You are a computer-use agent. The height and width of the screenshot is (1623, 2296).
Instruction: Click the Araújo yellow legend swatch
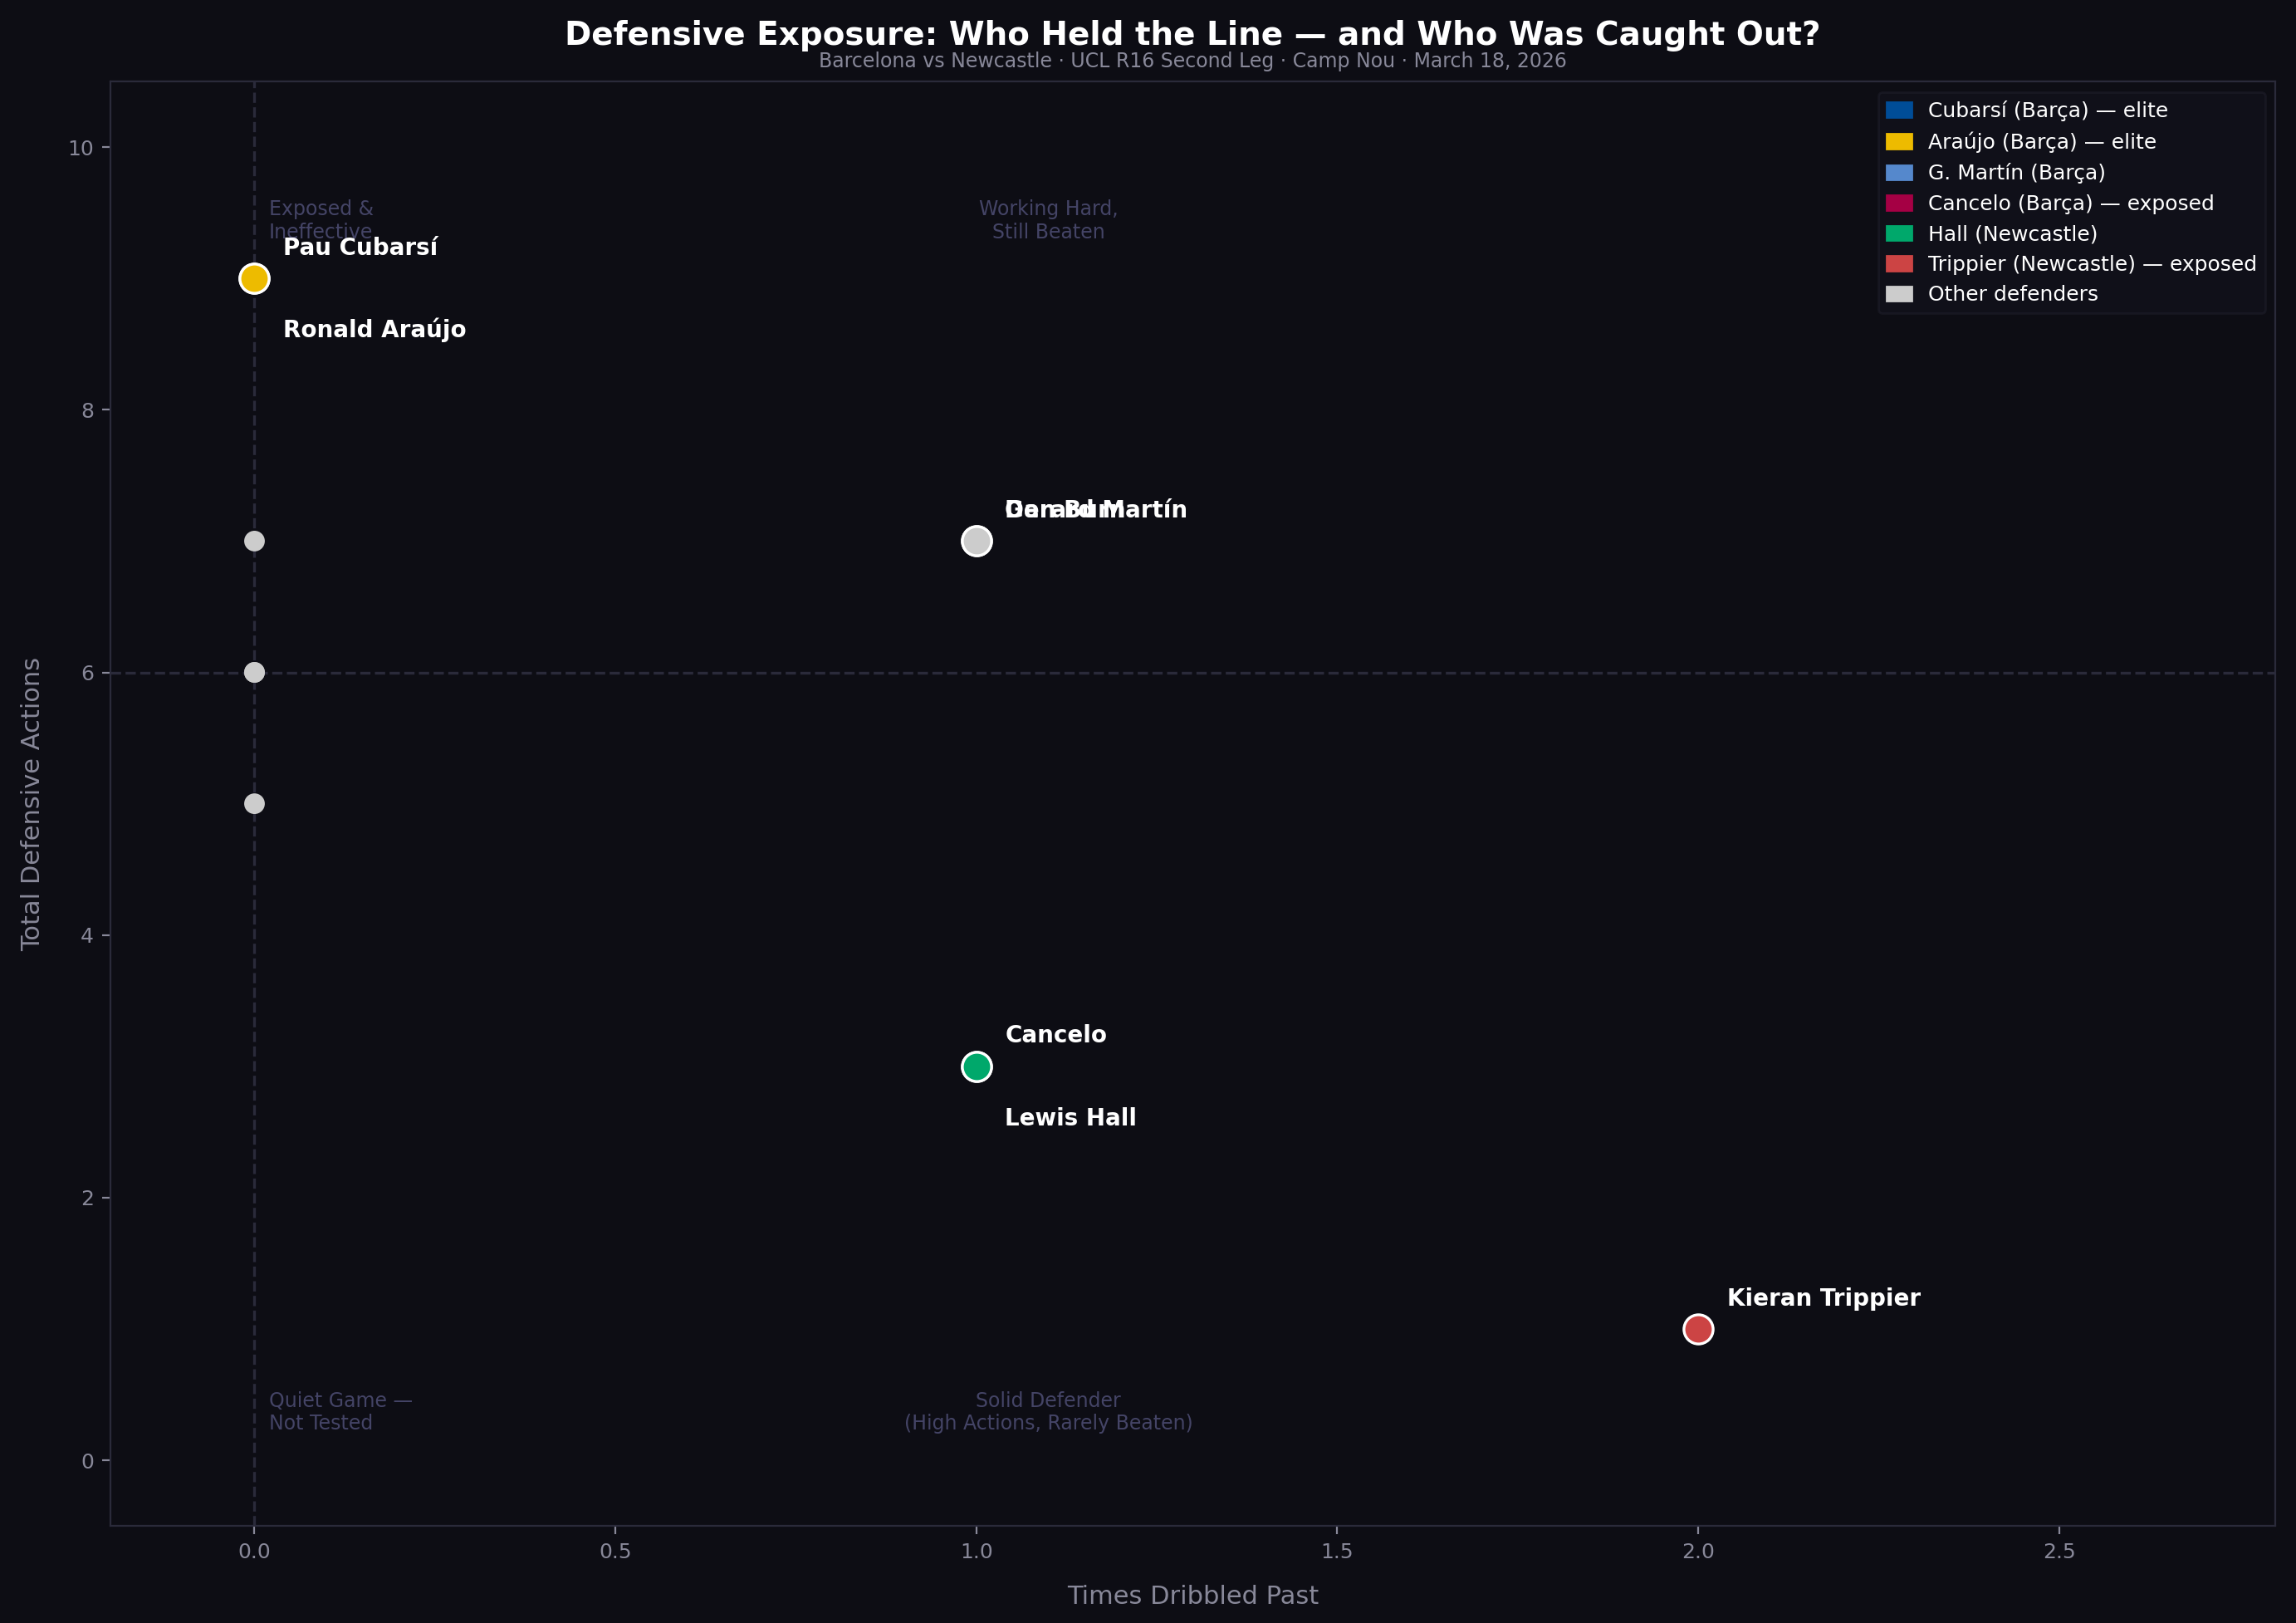(1899, 142)
